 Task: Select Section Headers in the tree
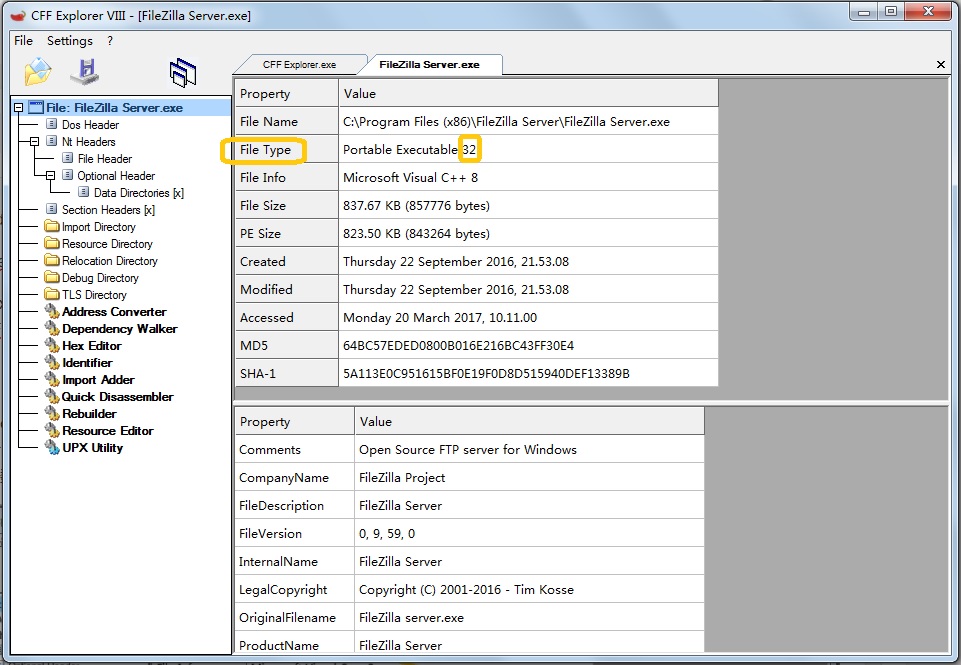coord(98,209)
